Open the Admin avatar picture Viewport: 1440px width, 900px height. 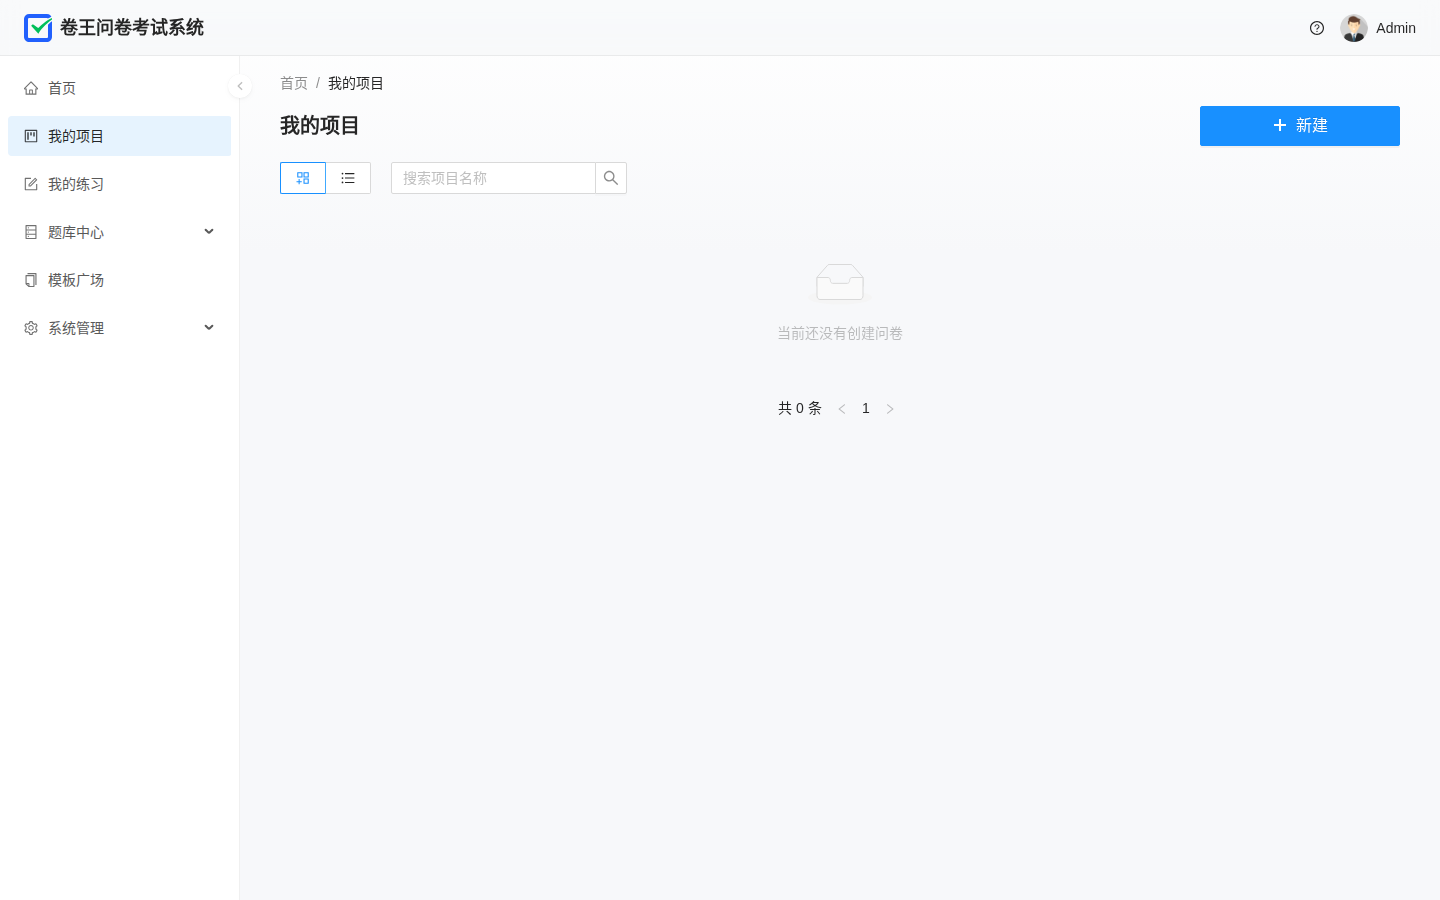1354,28
